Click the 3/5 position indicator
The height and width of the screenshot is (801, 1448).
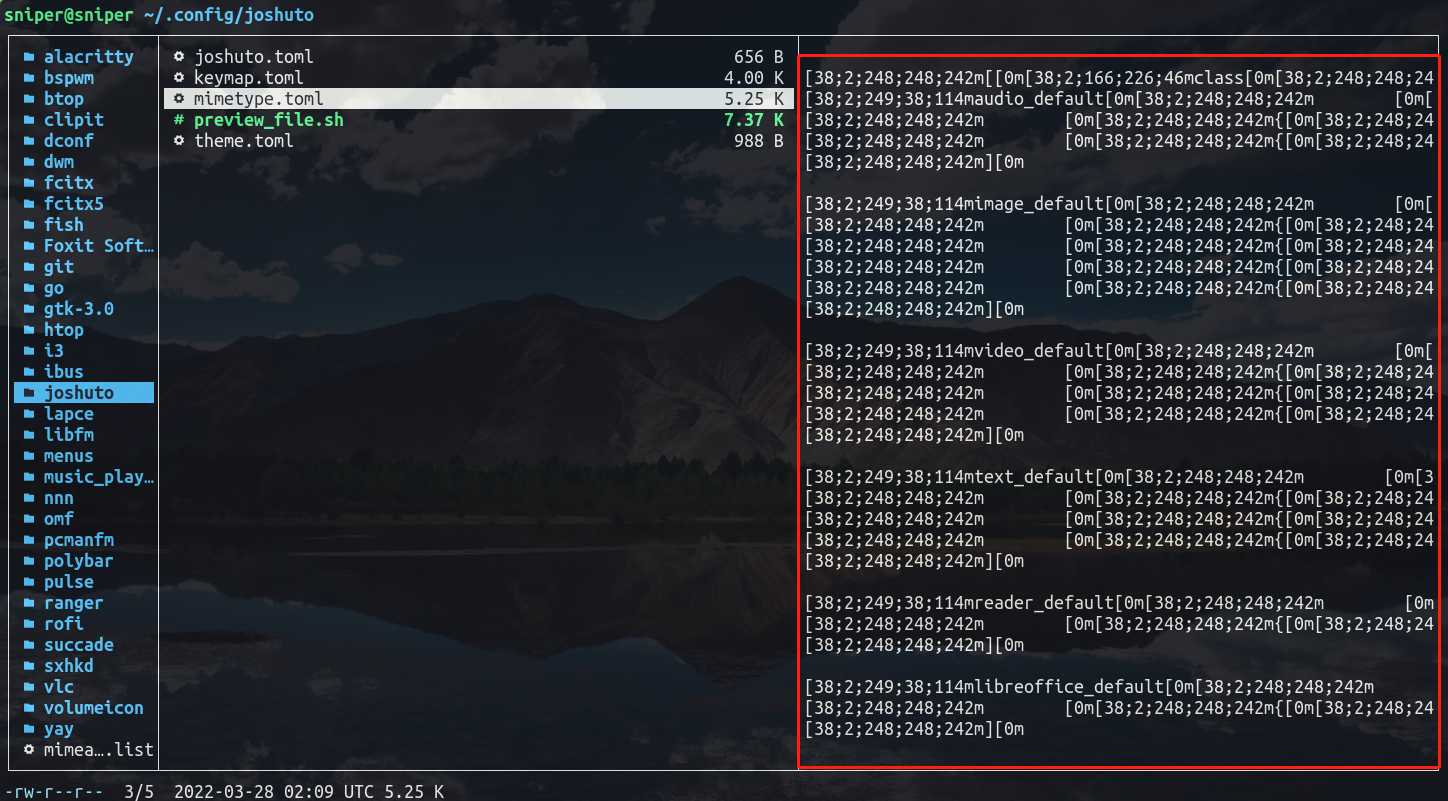pos(139,792)
